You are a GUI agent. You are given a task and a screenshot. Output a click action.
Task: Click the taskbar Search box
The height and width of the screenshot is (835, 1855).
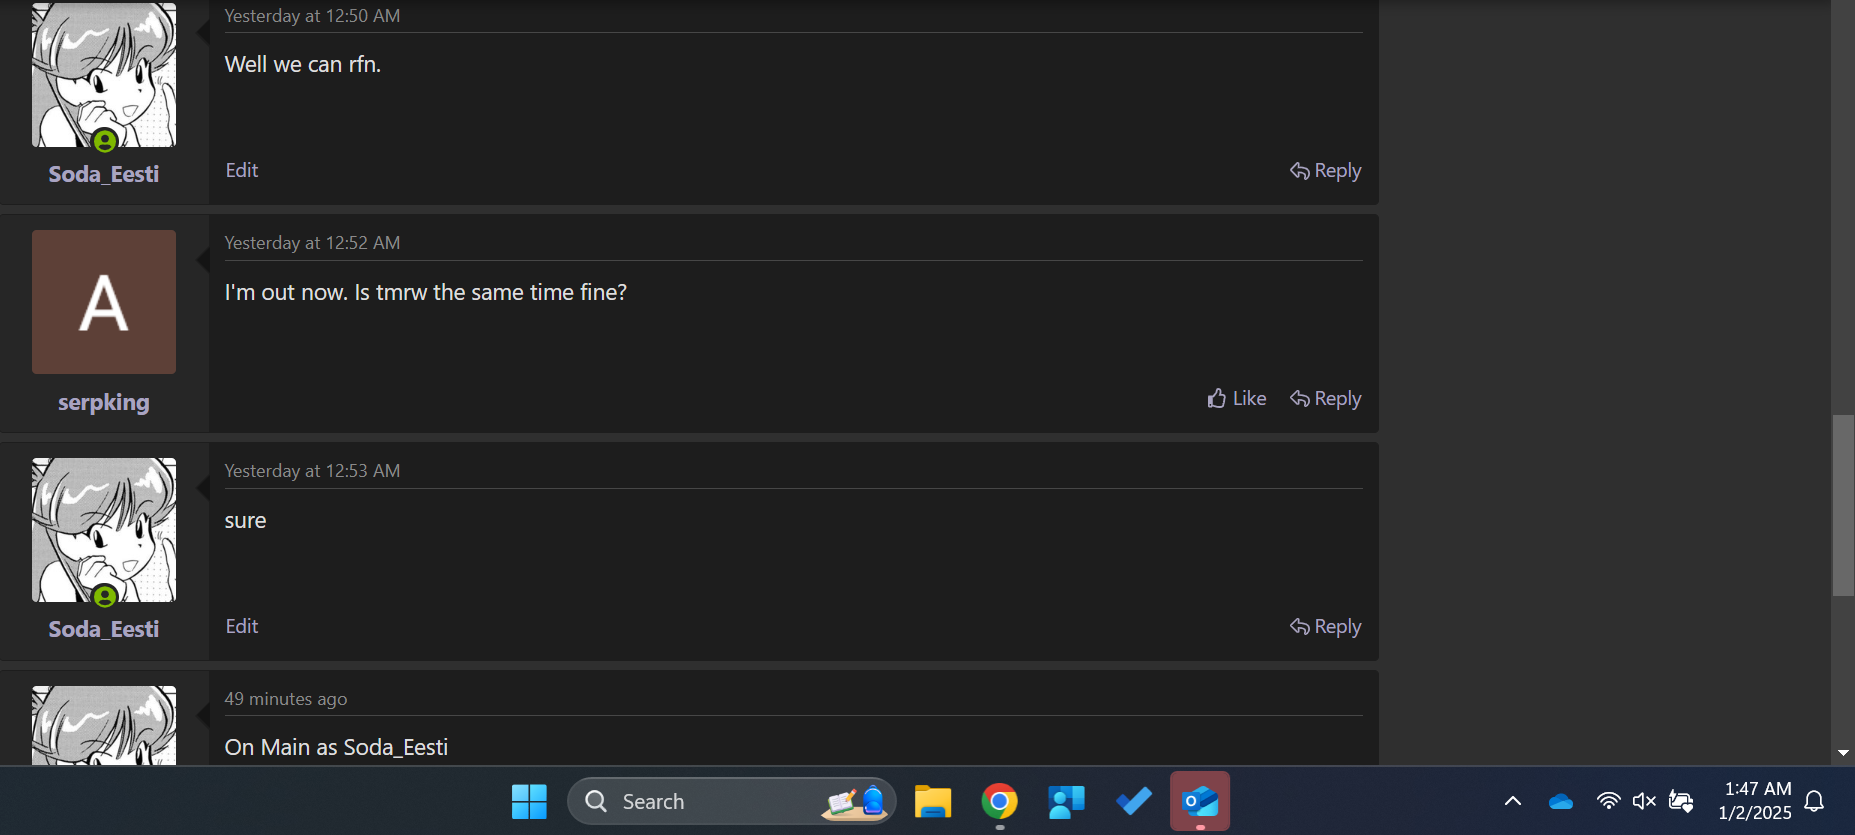coord(700,801)
